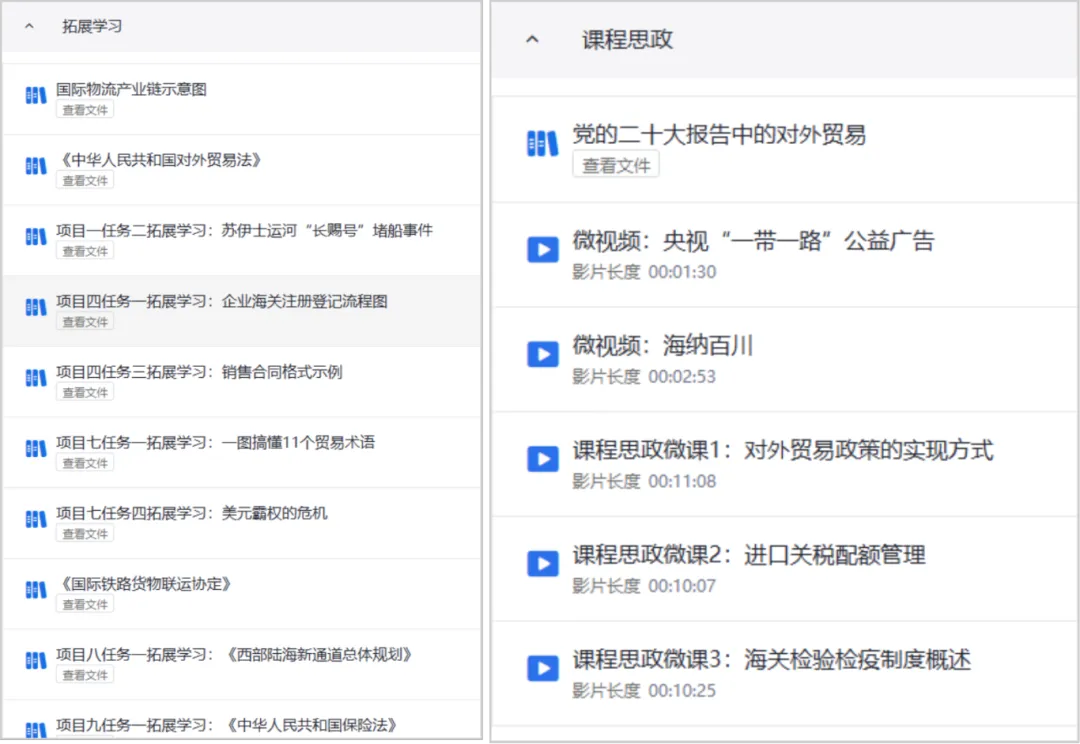Open 课程思政微课1：对外贸易政策的实现方式 title

[x=782, y=451]
